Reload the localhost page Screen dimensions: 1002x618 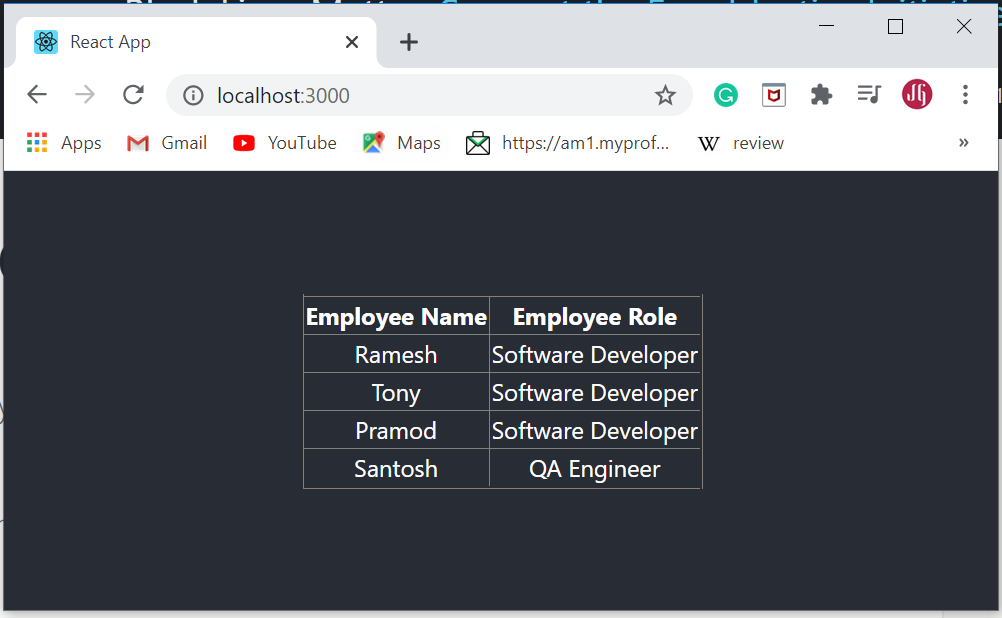pos(133,94)
